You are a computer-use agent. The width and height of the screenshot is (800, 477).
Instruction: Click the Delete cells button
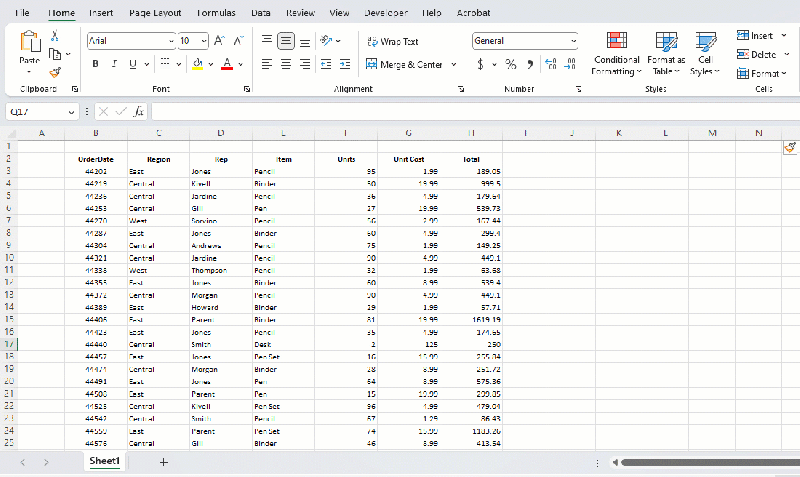click(x=756, y=54)
